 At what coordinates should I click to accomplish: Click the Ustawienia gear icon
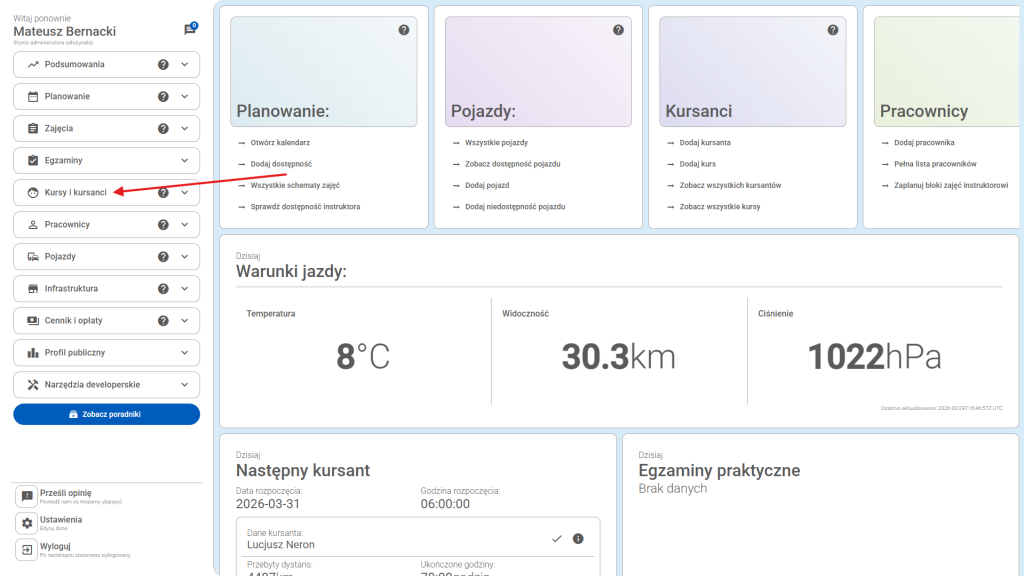pos(27,523)
